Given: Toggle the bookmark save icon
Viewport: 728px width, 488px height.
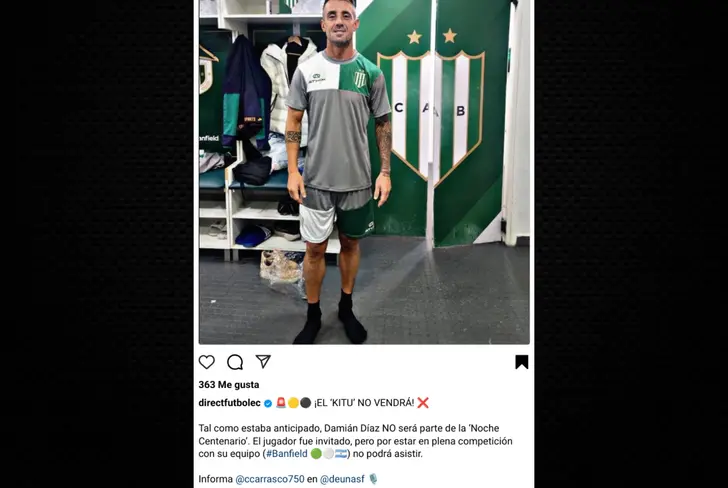Looking at the screenshot, I should coord(522,362).
